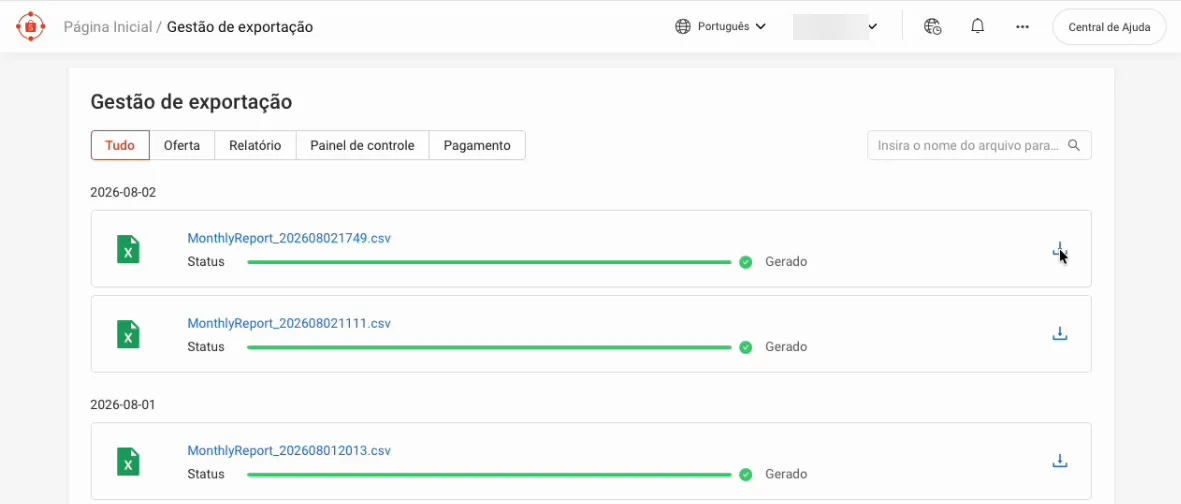This screenshot has height=504, width=1181.
Task: Open the Painel de controle tab
Action: pos(362,145)
